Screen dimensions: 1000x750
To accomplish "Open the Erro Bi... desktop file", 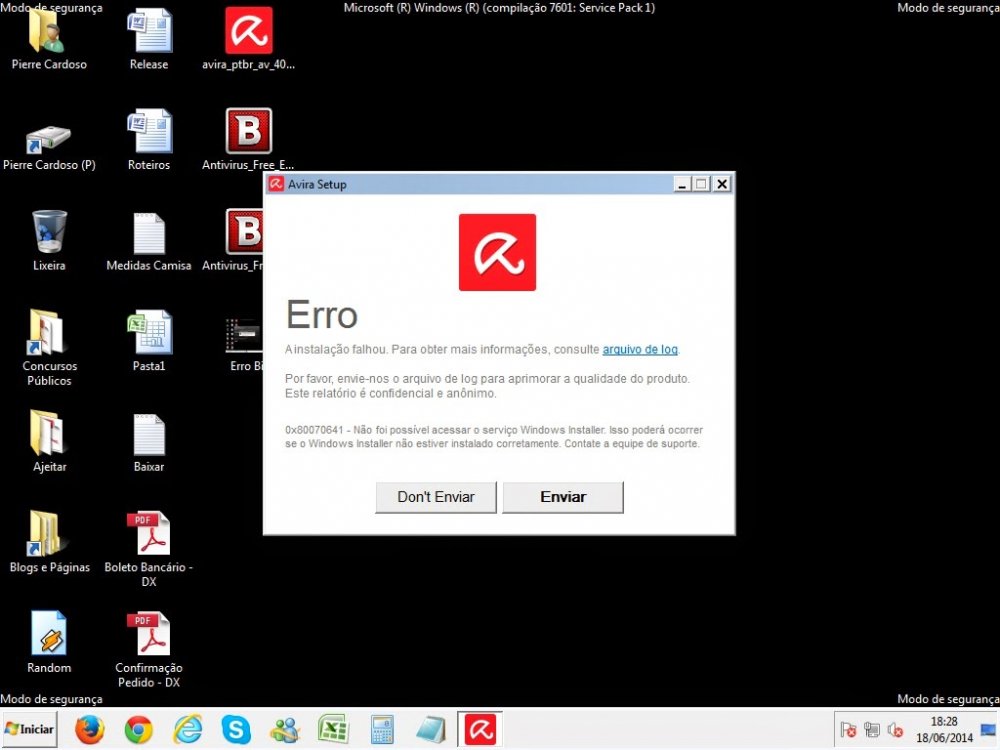I will coord(245,344).
